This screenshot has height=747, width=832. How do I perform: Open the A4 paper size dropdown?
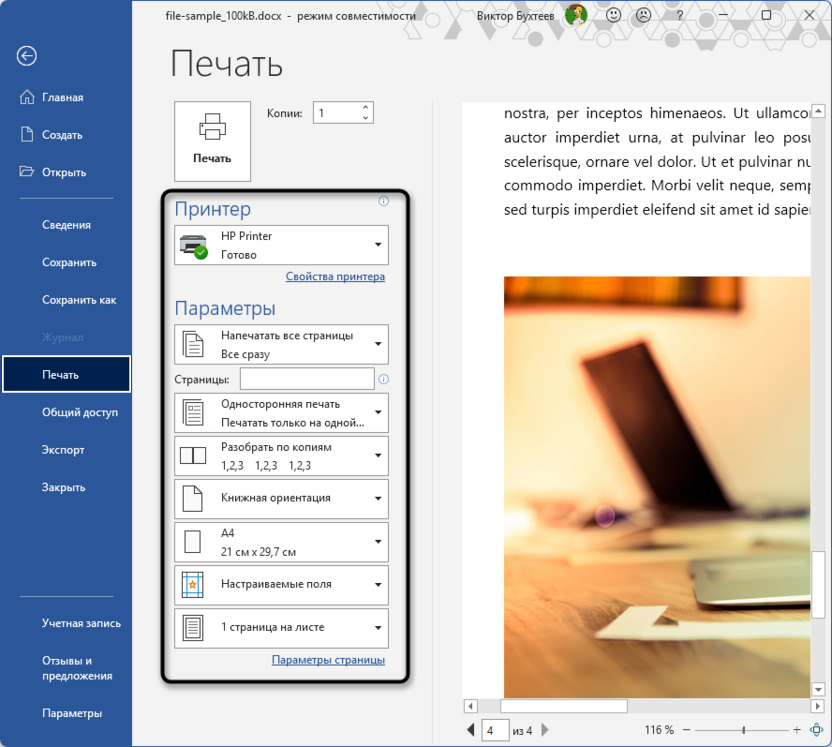pyautogui.click(x=281, y=542)
